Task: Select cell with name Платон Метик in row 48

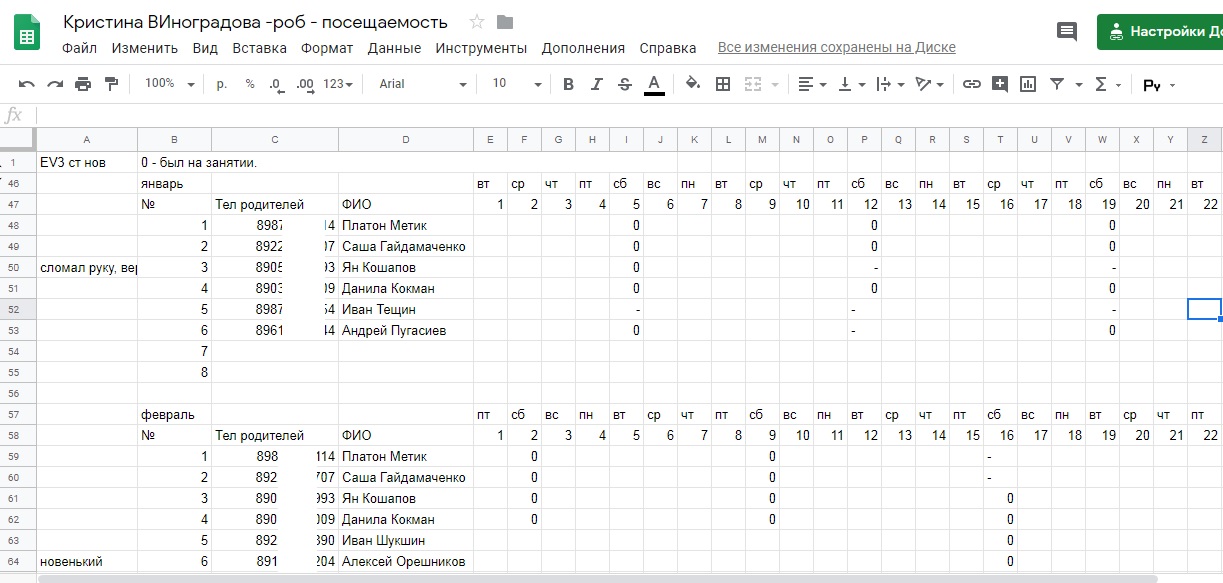Action: pos(405,225)
